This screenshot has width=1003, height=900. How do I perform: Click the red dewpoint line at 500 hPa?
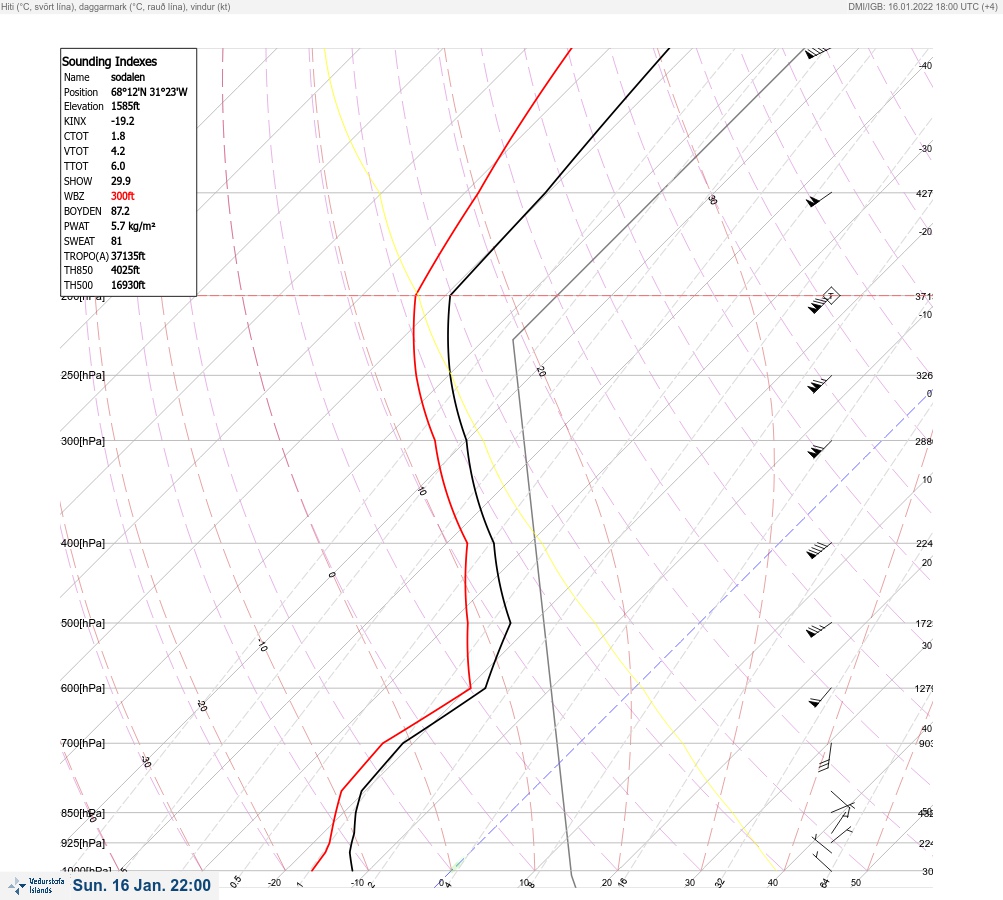point(467,623)
